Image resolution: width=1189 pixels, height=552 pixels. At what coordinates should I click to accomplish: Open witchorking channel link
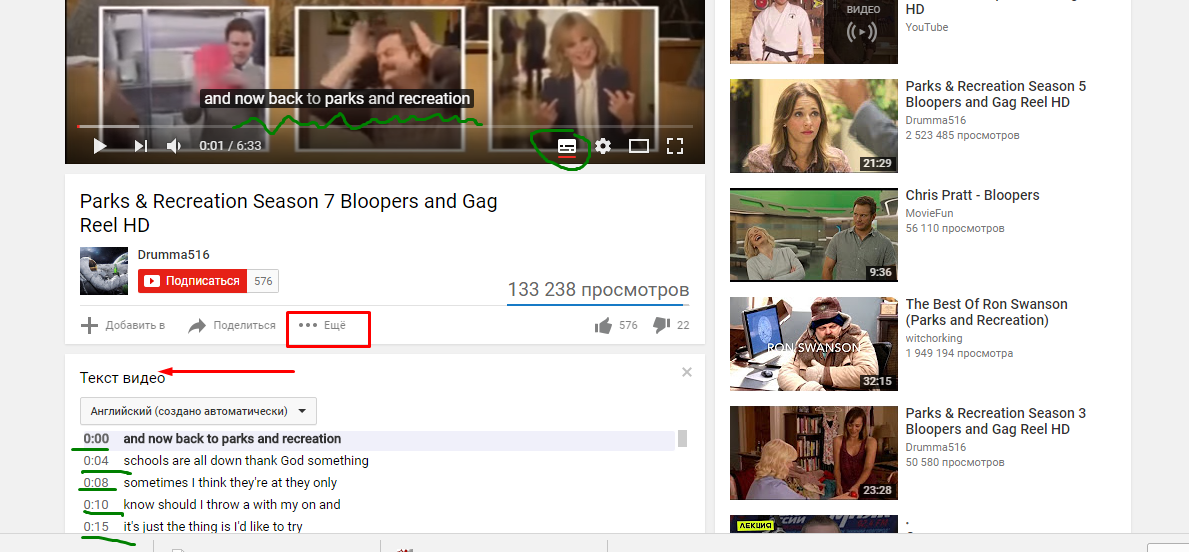coord(933,338)
